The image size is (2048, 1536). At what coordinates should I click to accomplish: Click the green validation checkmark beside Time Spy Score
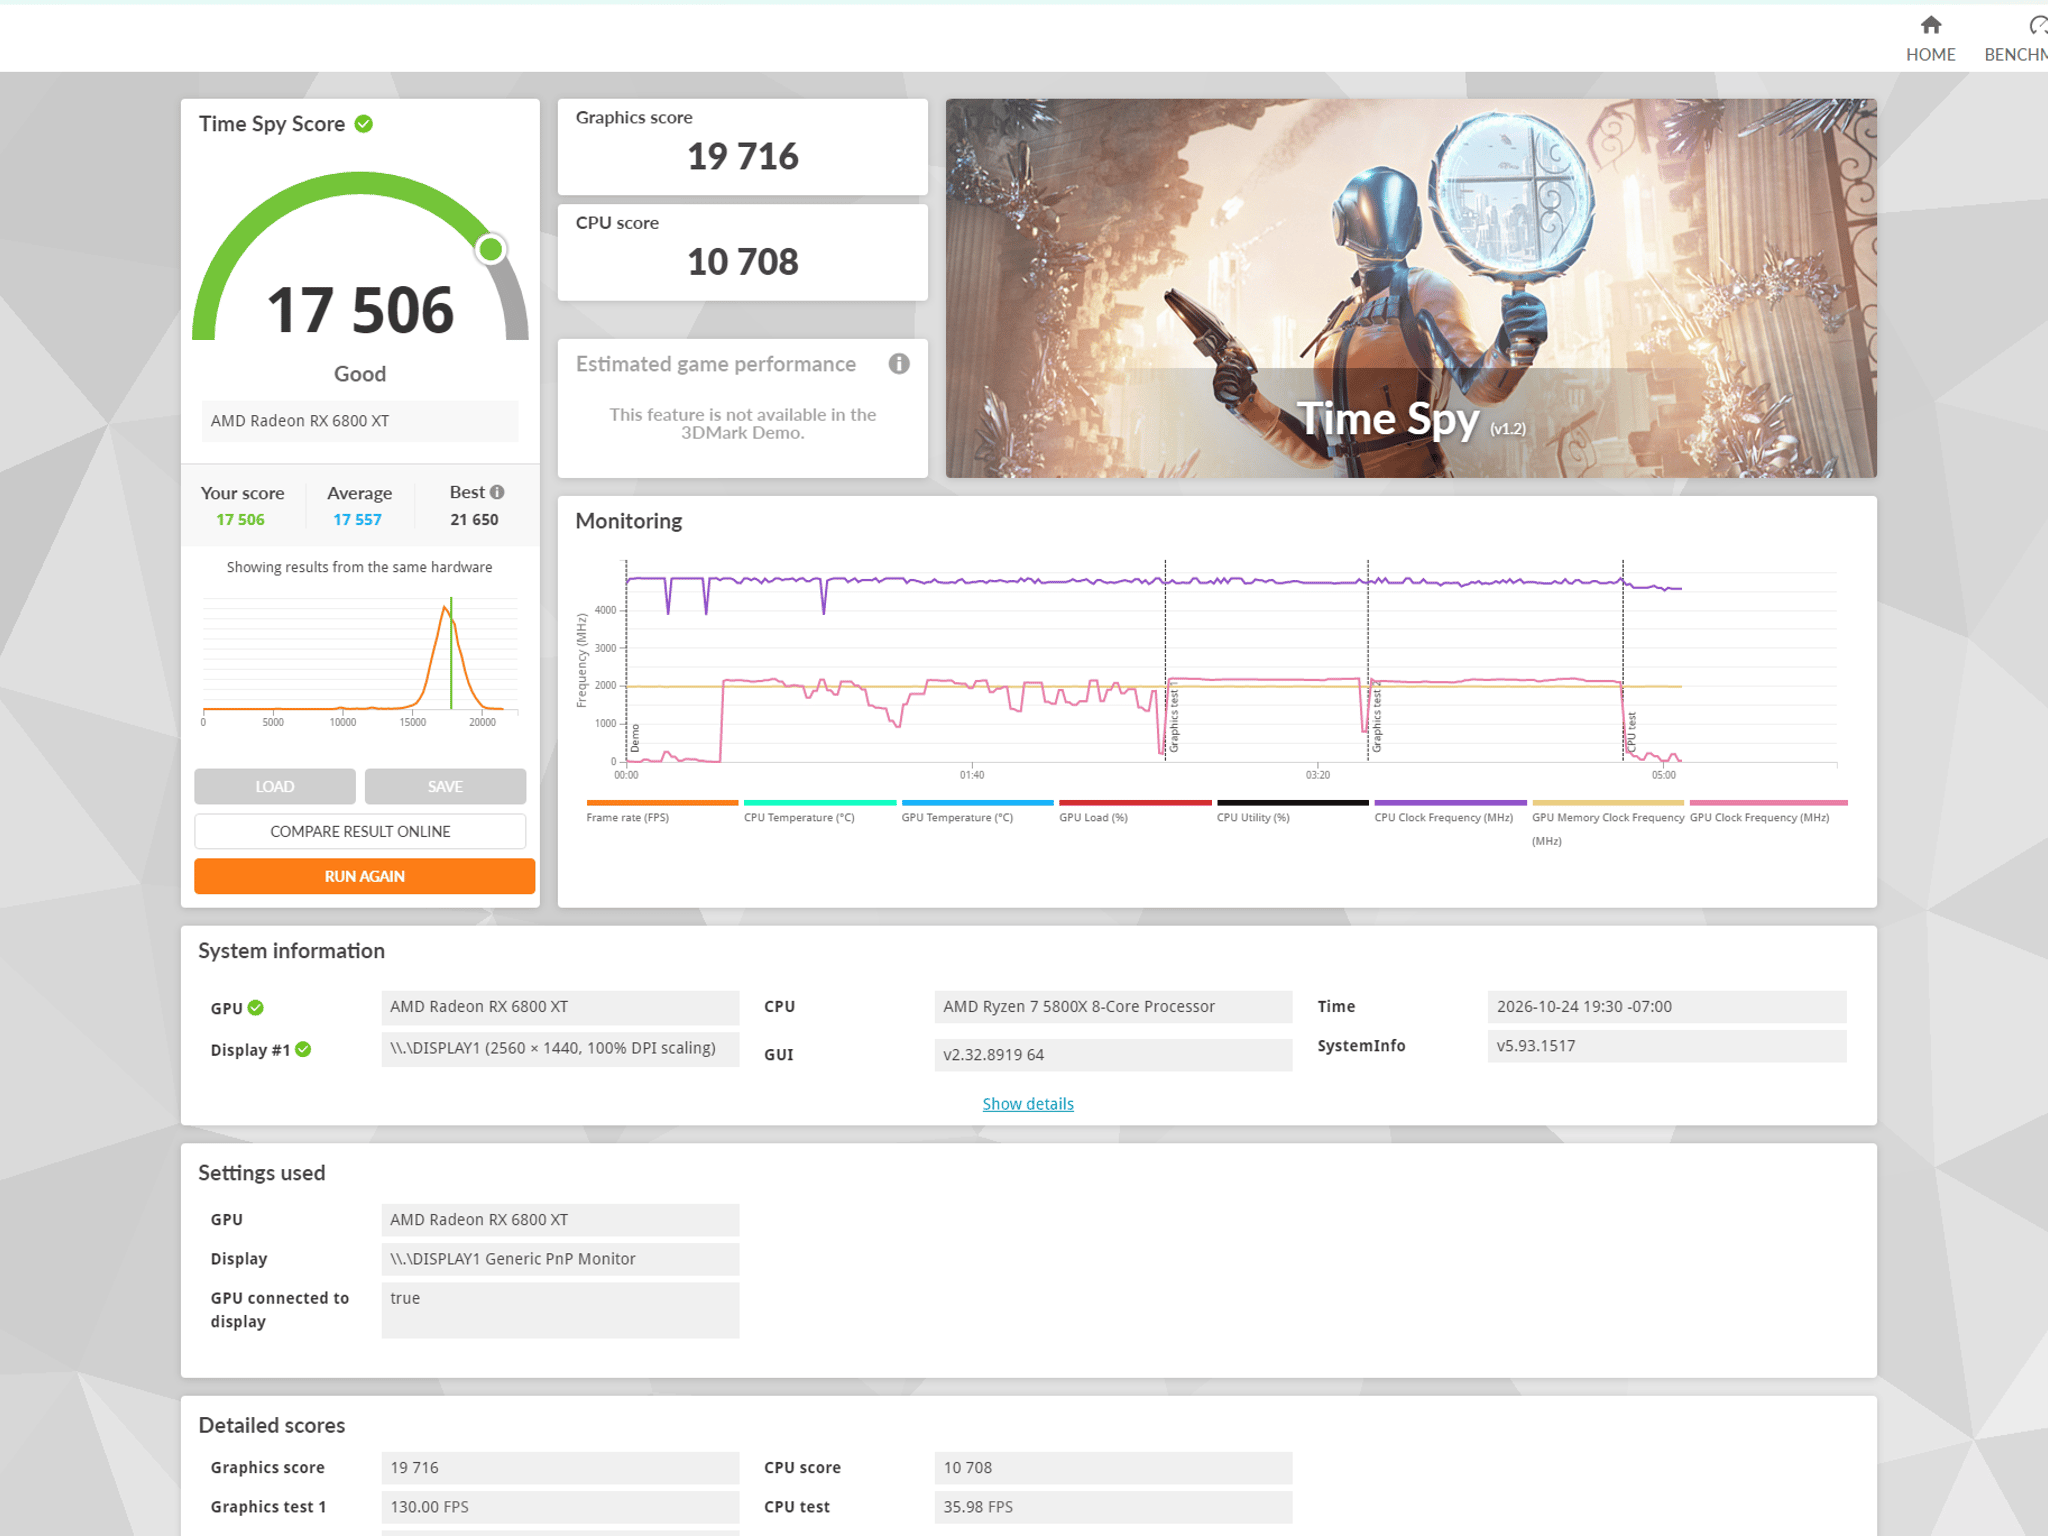pos(364,124)
